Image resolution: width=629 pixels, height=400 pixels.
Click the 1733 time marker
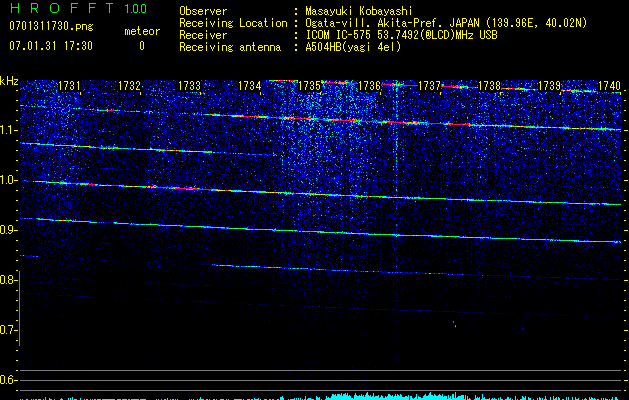(x=190, y=87)
